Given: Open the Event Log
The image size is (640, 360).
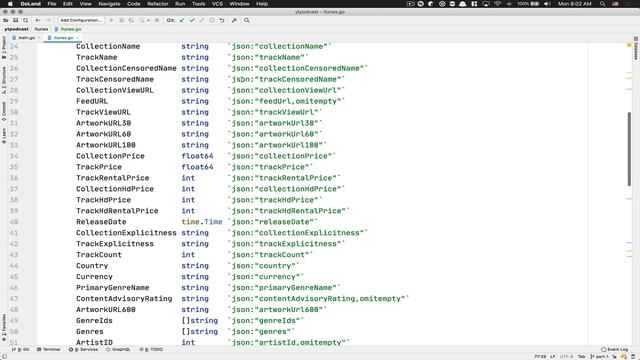Looking at the screenshot, I should pyautogui.click(x=614, y=349).
